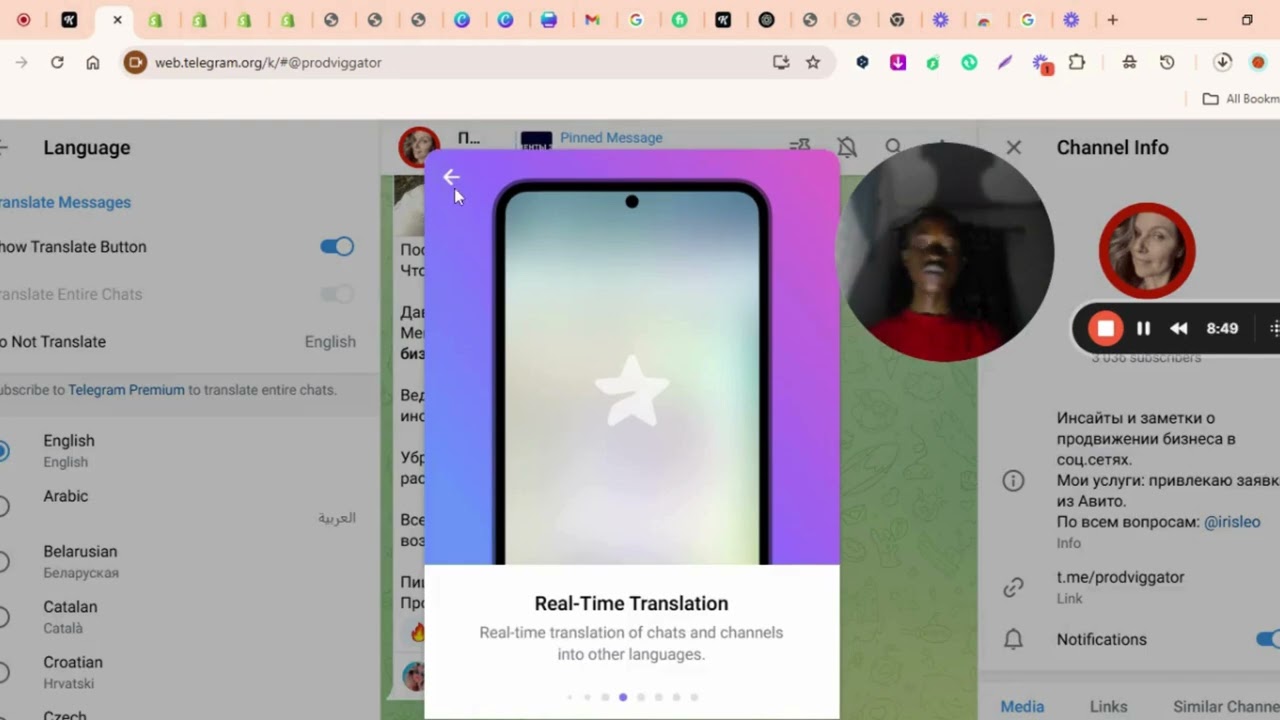Click the "Language" settings title

(x=87, y=148)
